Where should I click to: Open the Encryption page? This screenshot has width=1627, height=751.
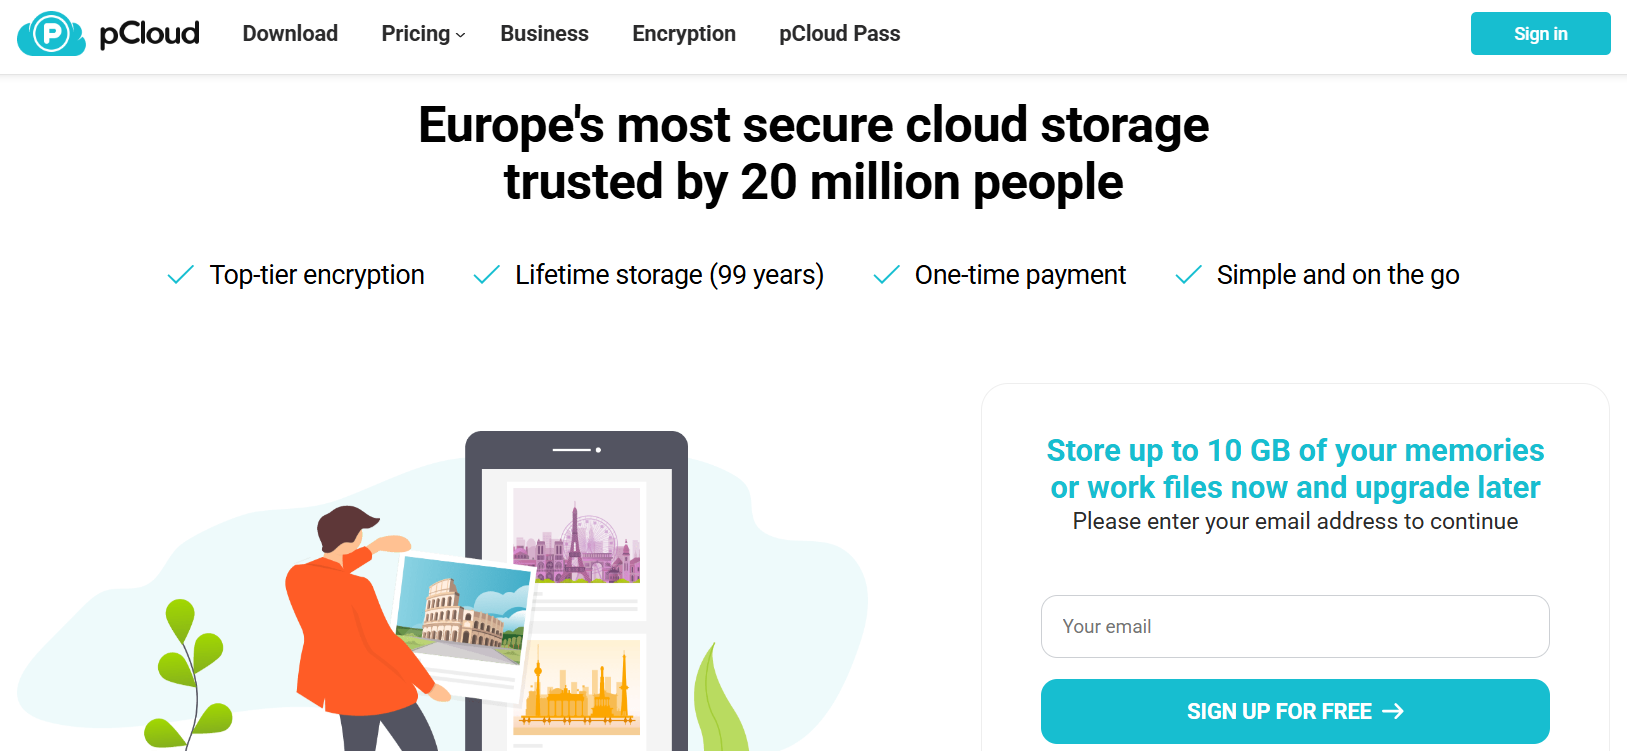[x=684, y=34]
